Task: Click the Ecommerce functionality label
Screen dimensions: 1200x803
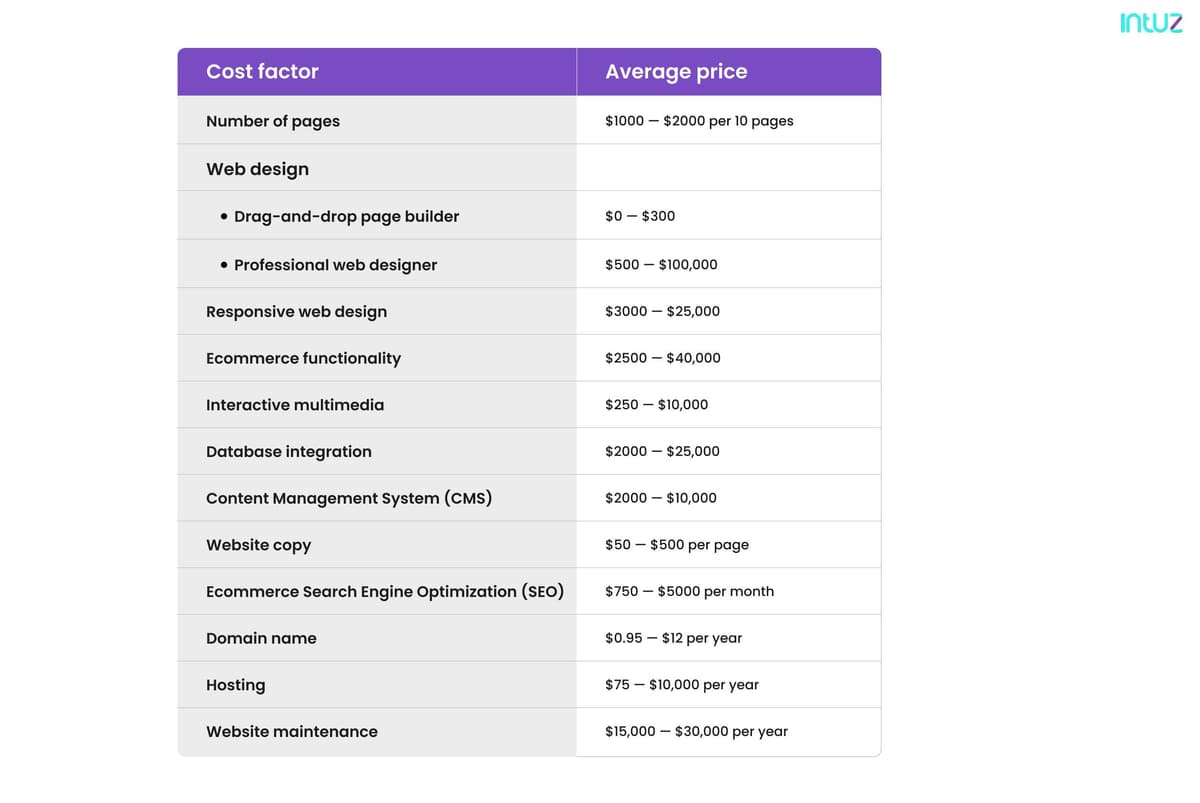Action: pos(303,358)
